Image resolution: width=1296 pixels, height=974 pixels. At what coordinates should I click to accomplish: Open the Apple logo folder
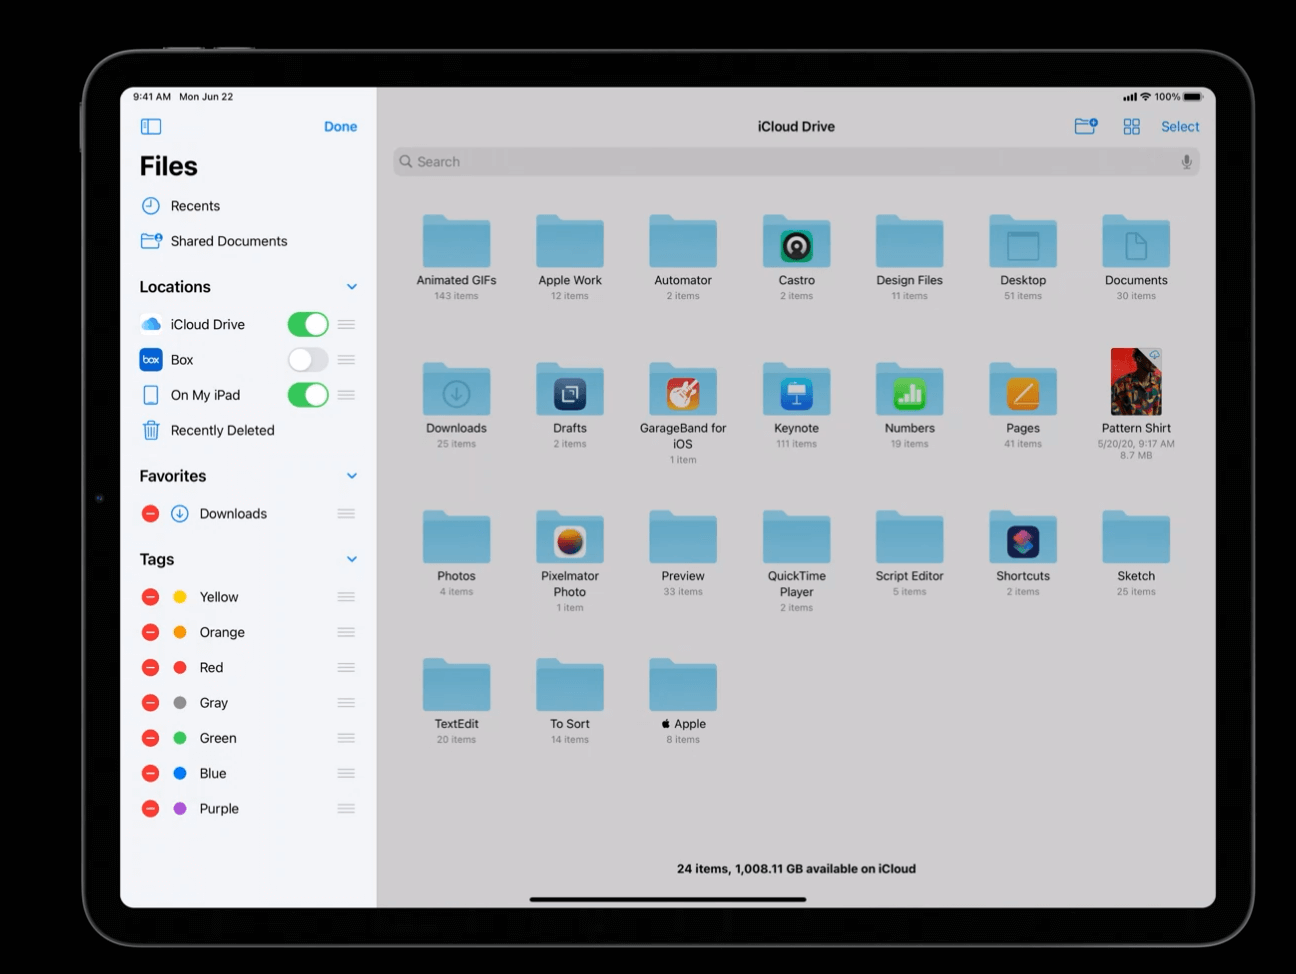(x=683, y=685)
